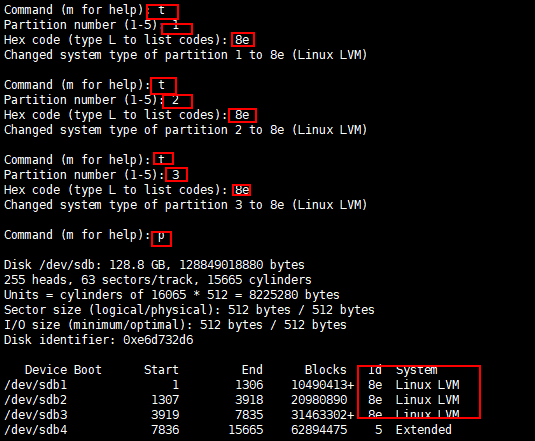Image resolution: width=535 pixels, height=441 pixels.
Task: Click the 'End' column header
Action: point(252,370)
